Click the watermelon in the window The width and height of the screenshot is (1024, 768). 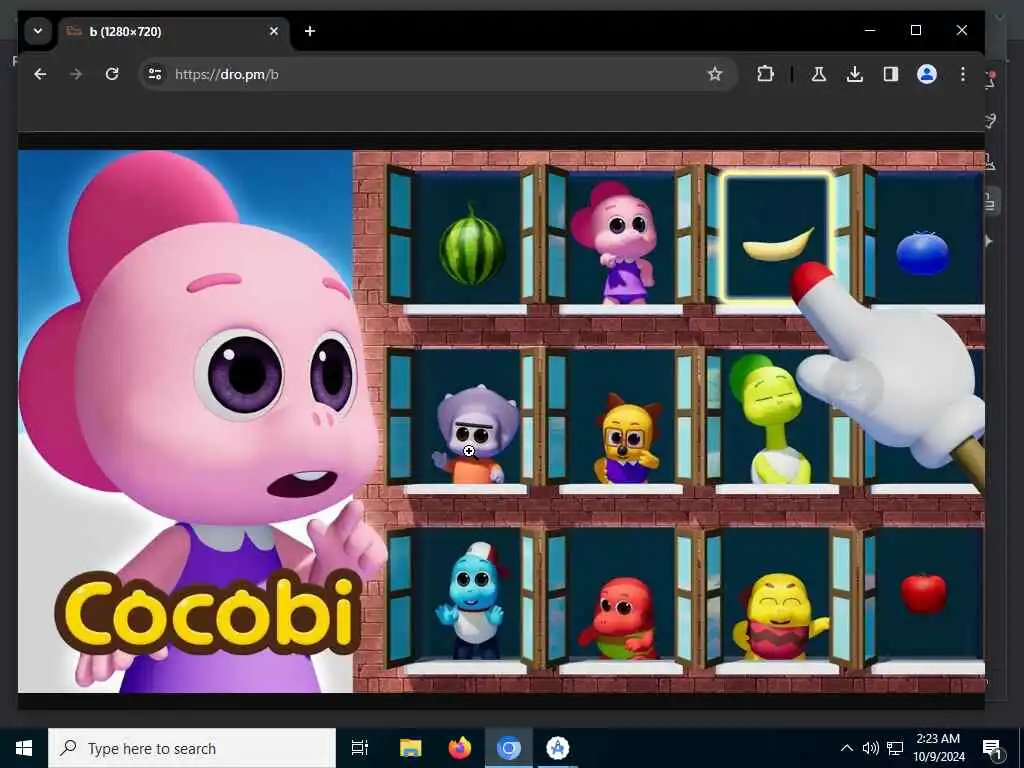pos(472,246)
